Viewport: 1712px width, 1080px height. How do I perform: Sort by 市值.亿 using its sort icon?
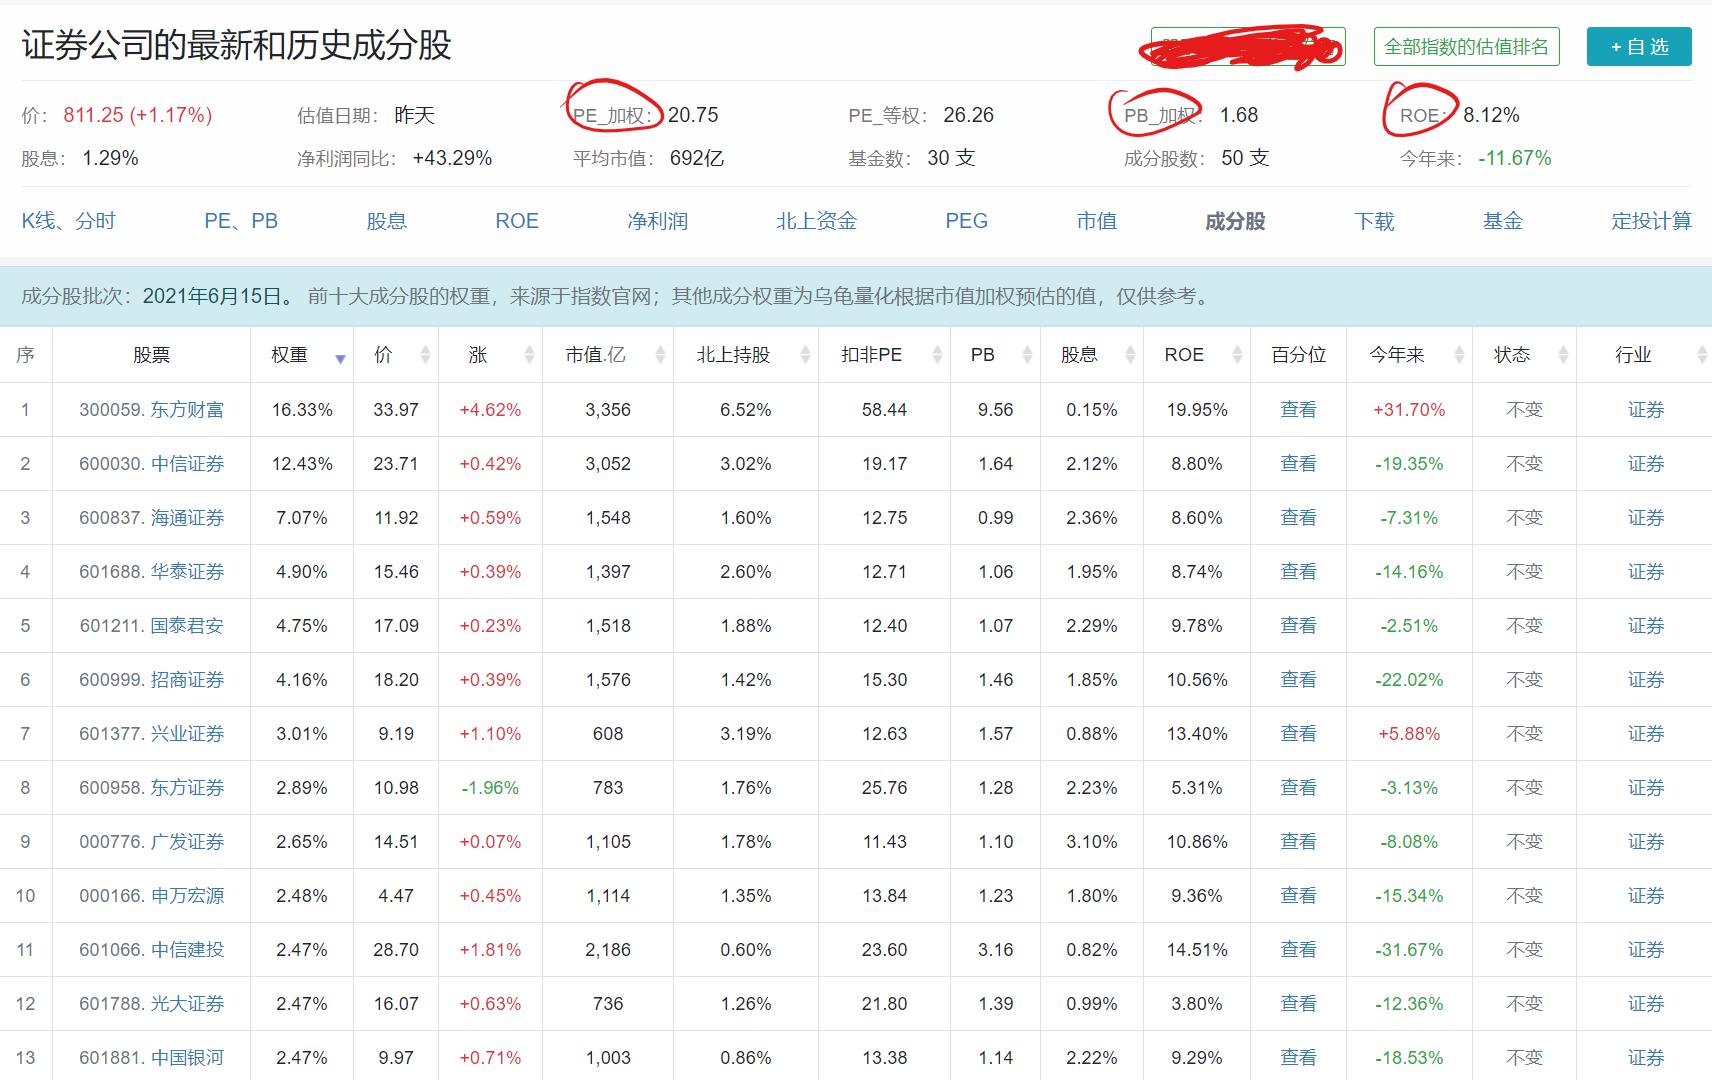click(658, 354)
